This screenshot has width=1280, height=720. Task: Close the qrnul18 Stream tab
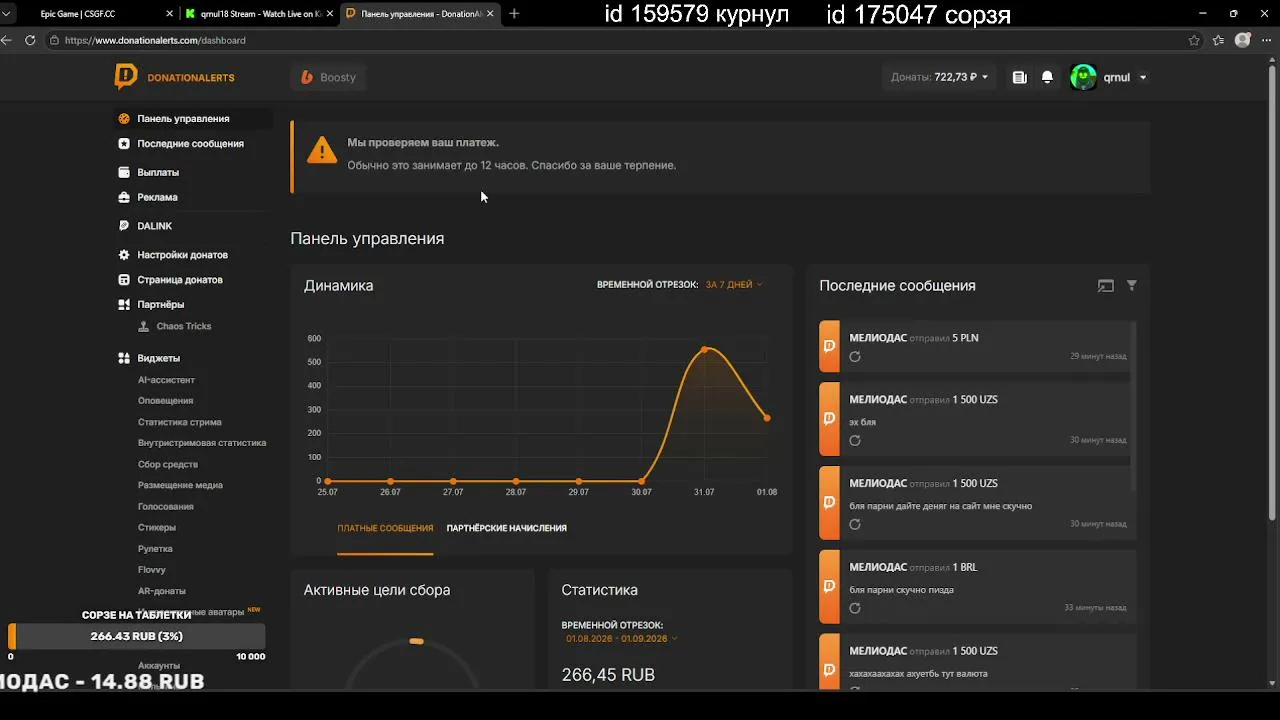pos(328,14)
